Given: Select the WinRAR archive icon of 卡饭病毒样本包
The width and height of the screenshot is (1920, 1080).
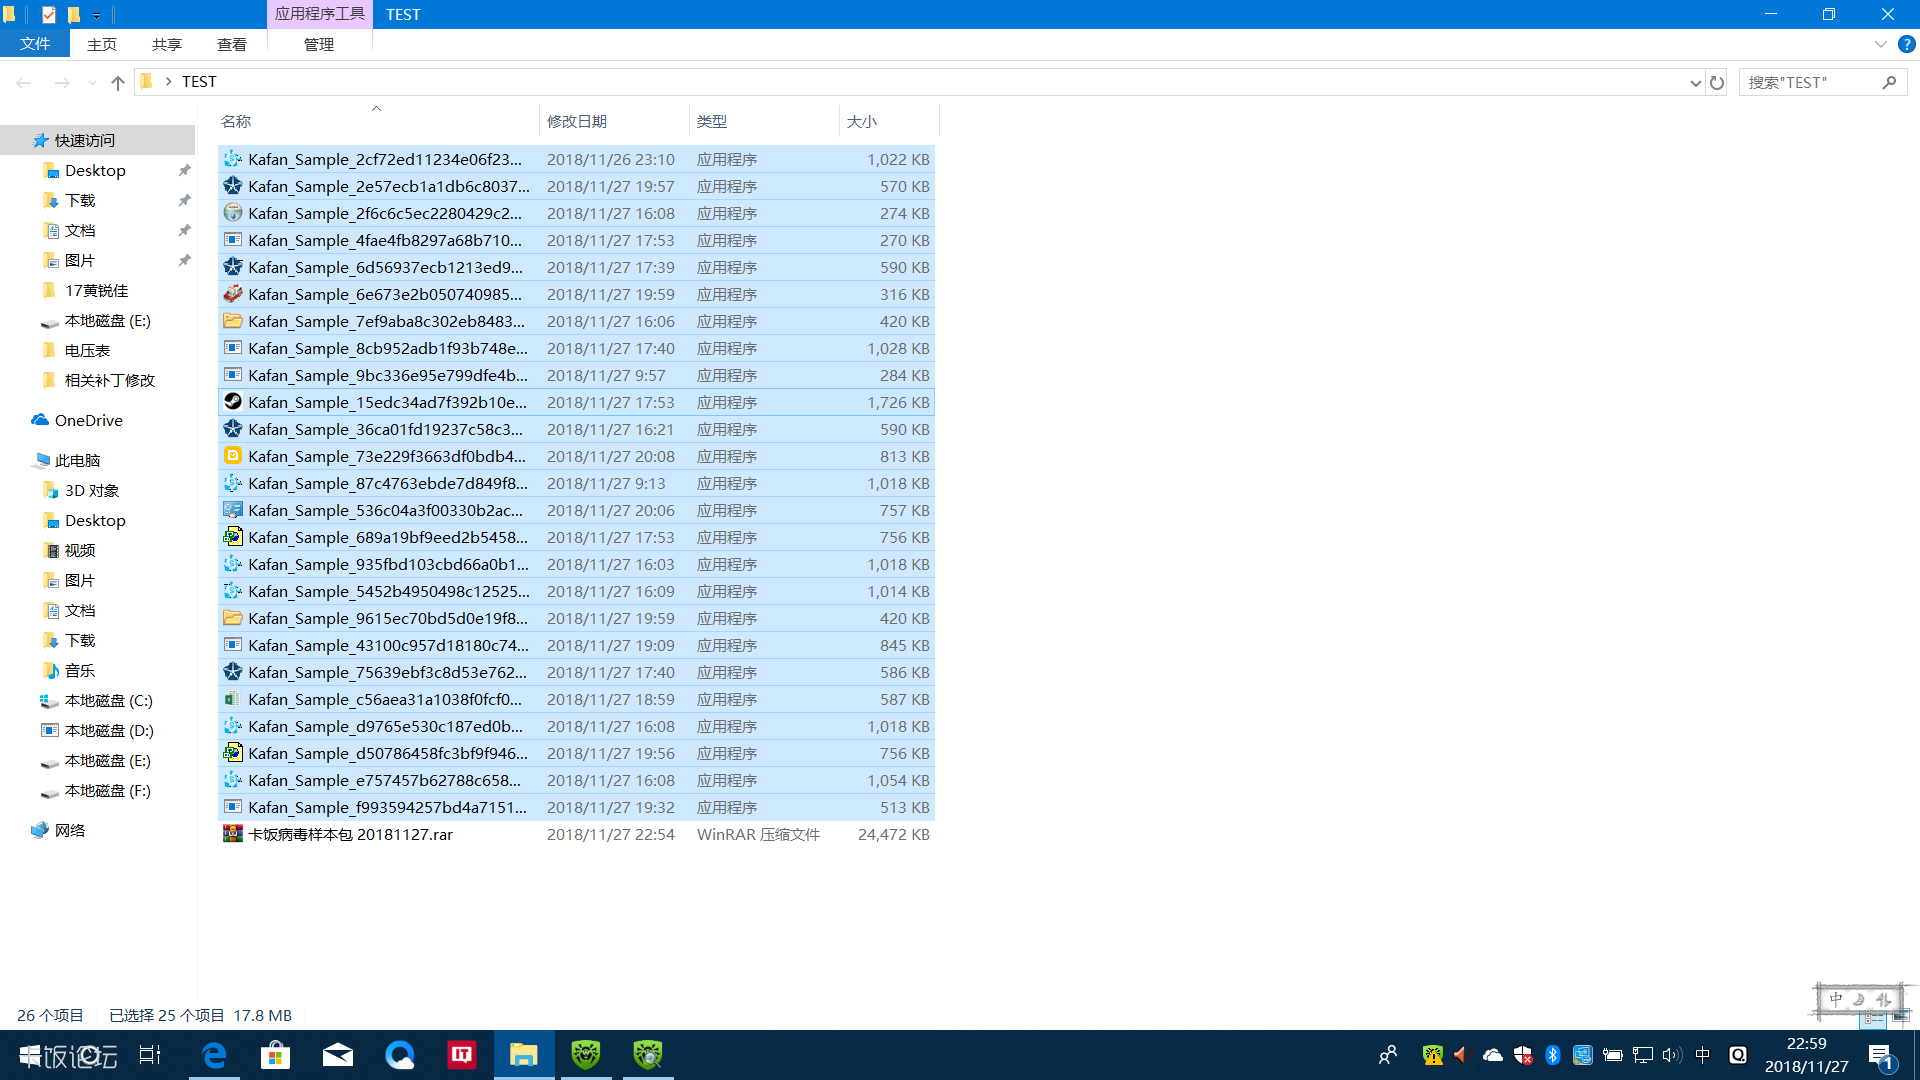Looking at the screenshot, I should (x=232, y=834).
